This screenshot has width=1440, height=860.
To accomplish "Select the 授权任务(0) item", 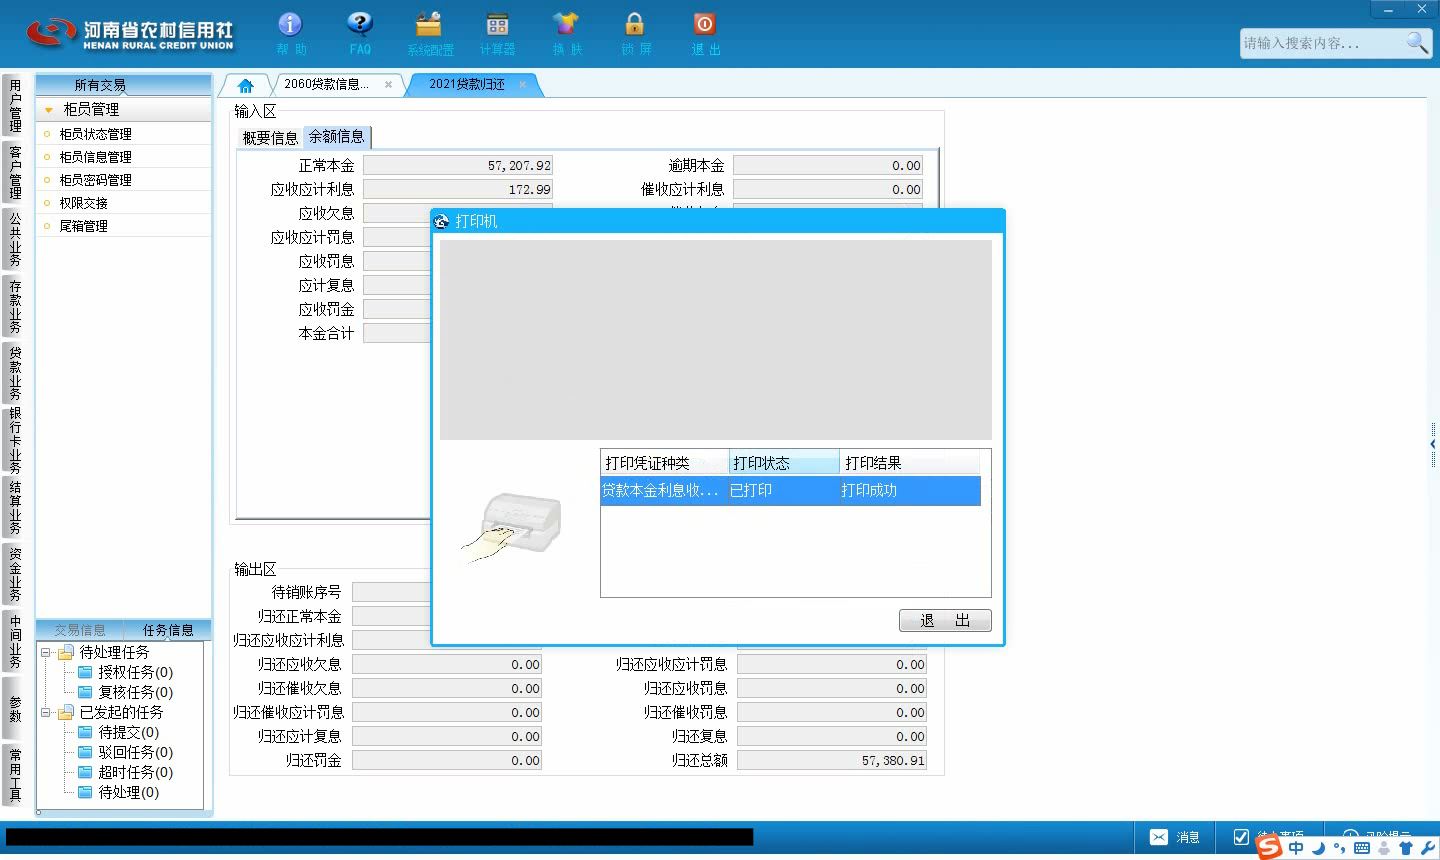I will coord(135,672).
